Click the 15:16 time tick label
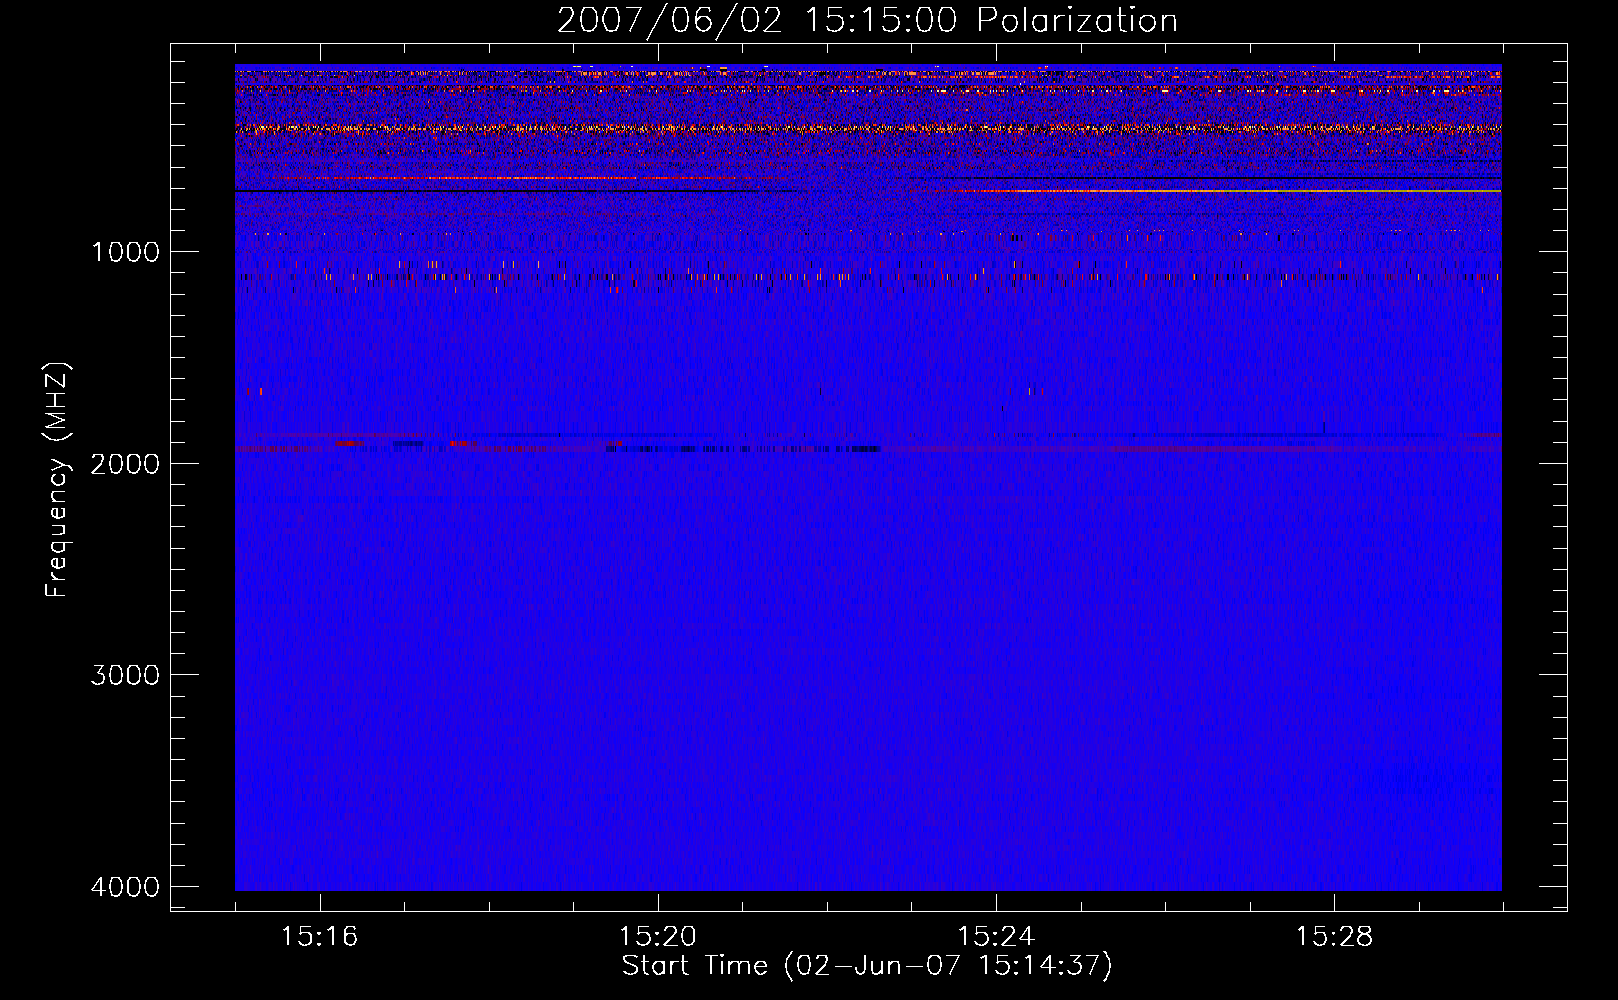 (x=319, y=937)
